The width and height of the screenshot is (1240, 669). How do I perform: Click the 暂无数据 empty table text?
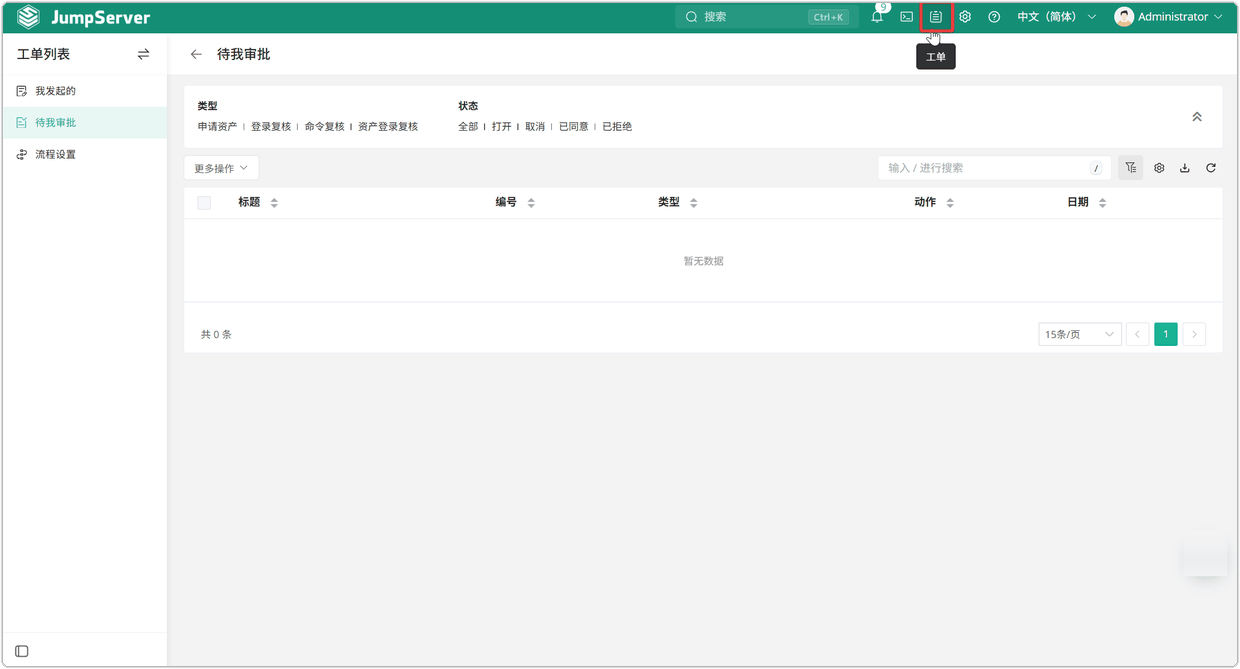click(703, 261)
